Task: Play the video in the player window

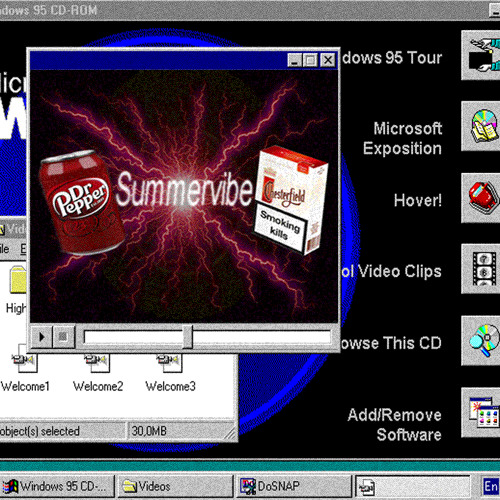Action: 42,337
